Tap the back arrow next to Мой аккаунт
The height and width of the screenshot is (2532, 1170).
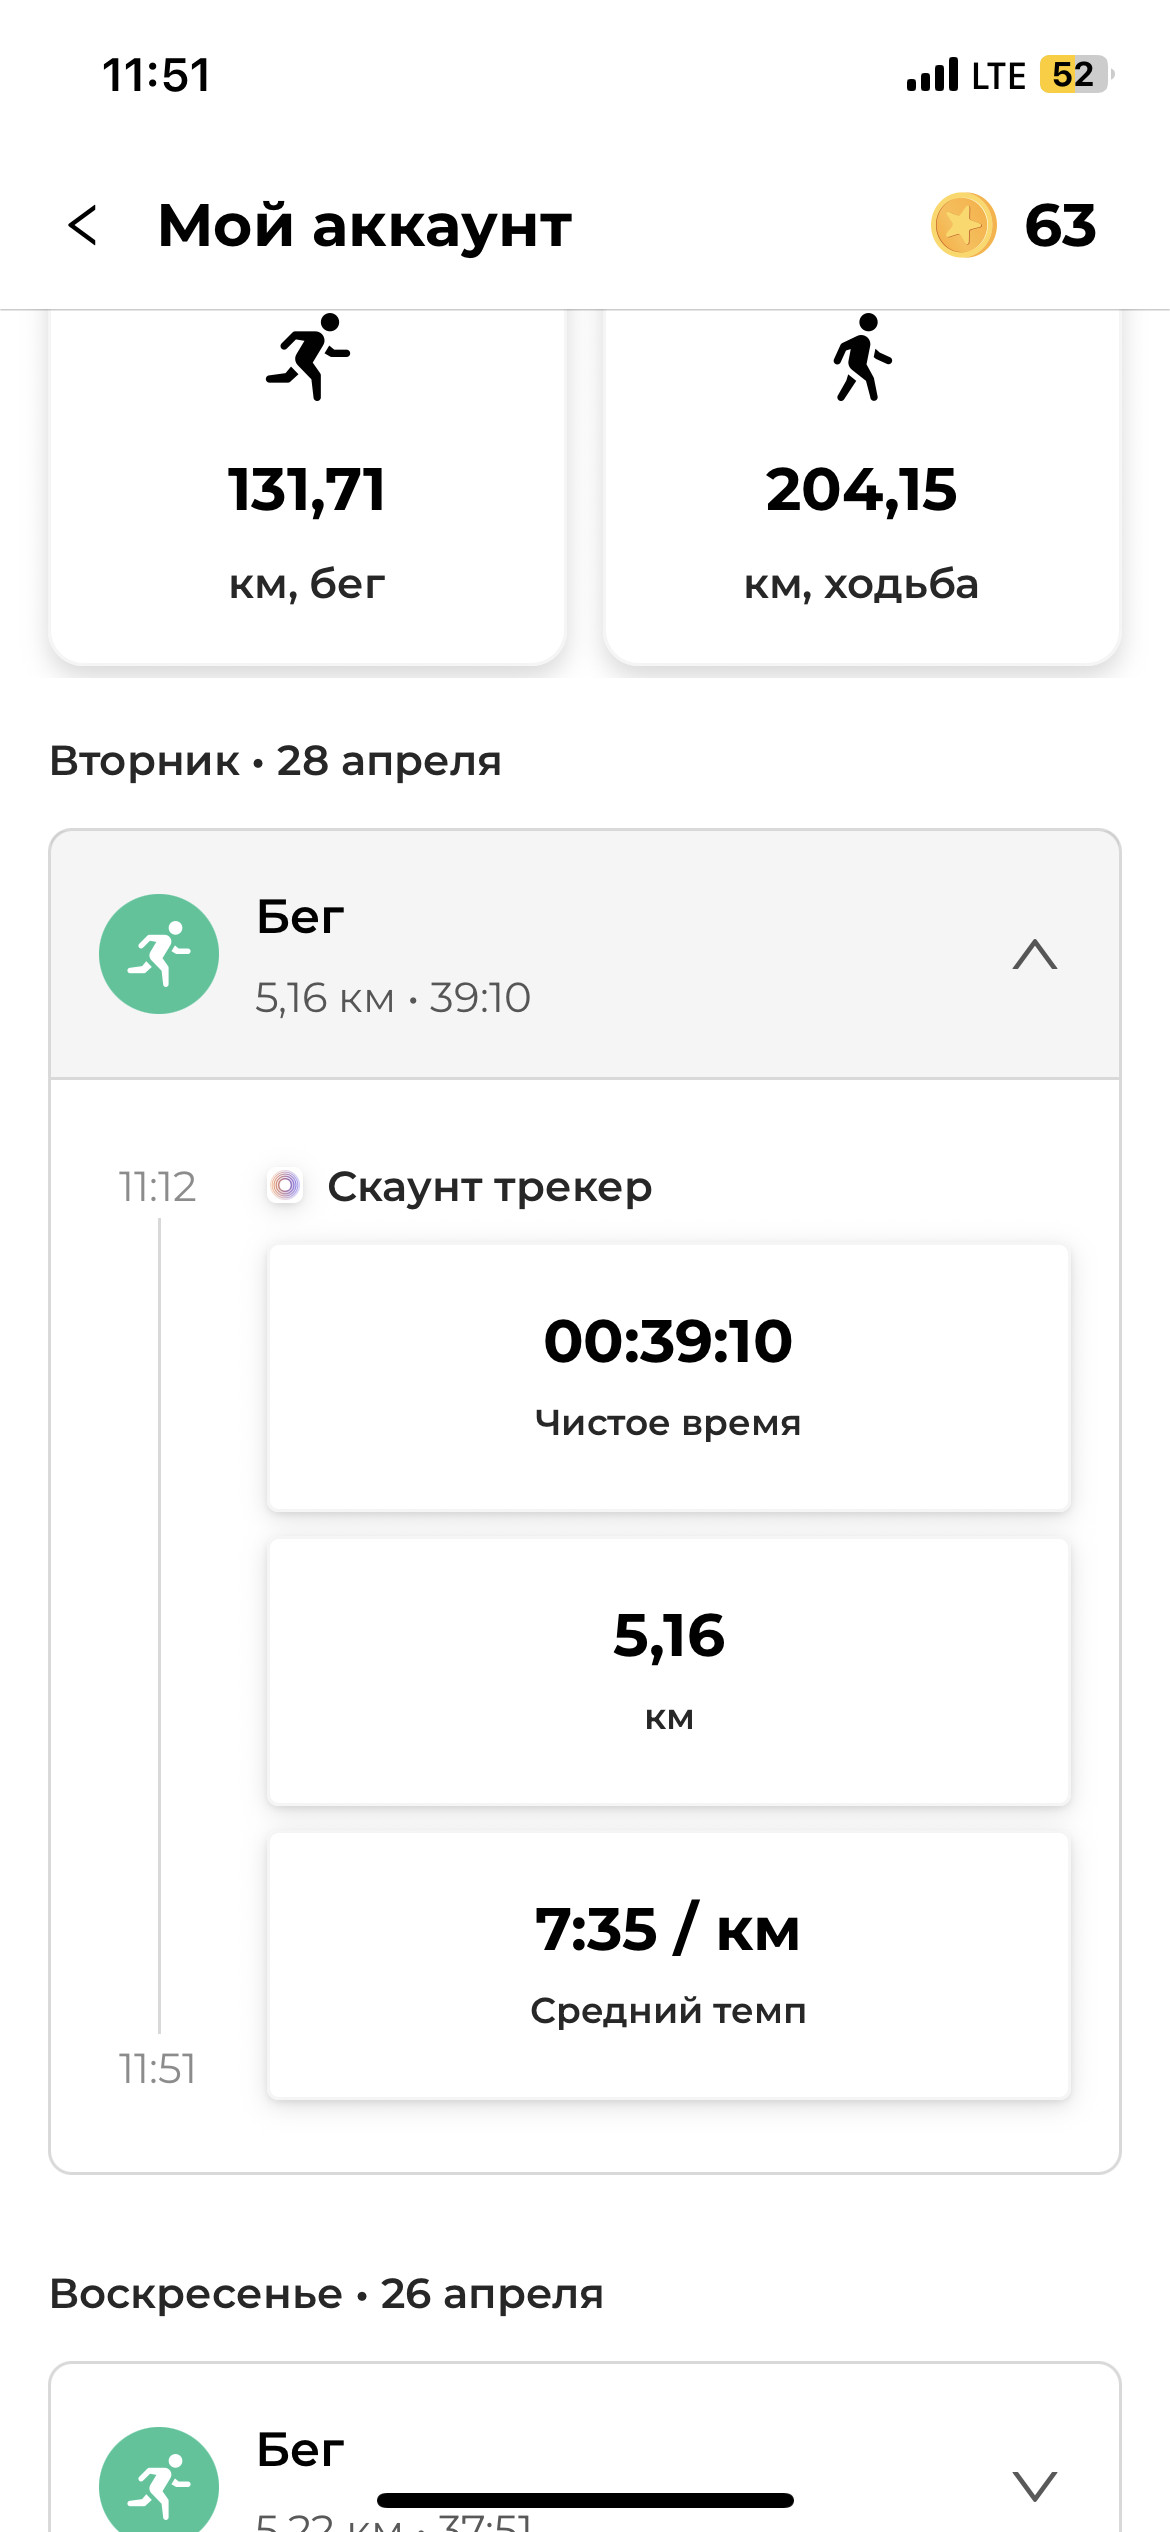[82, 225]
